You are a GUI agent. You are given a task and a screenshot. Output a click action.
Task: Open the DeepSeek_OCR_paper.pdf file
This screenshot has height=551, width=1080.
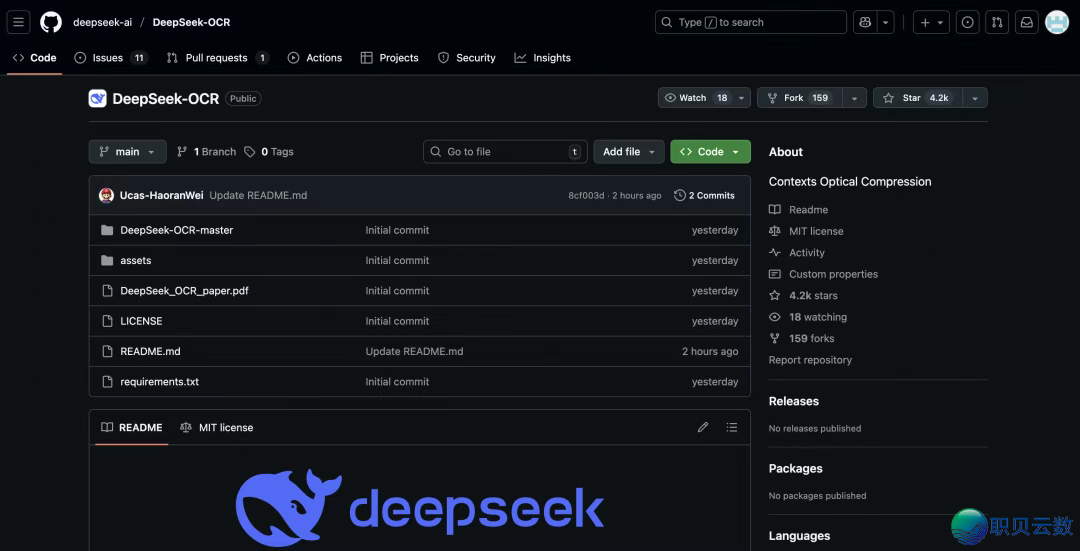185,291
